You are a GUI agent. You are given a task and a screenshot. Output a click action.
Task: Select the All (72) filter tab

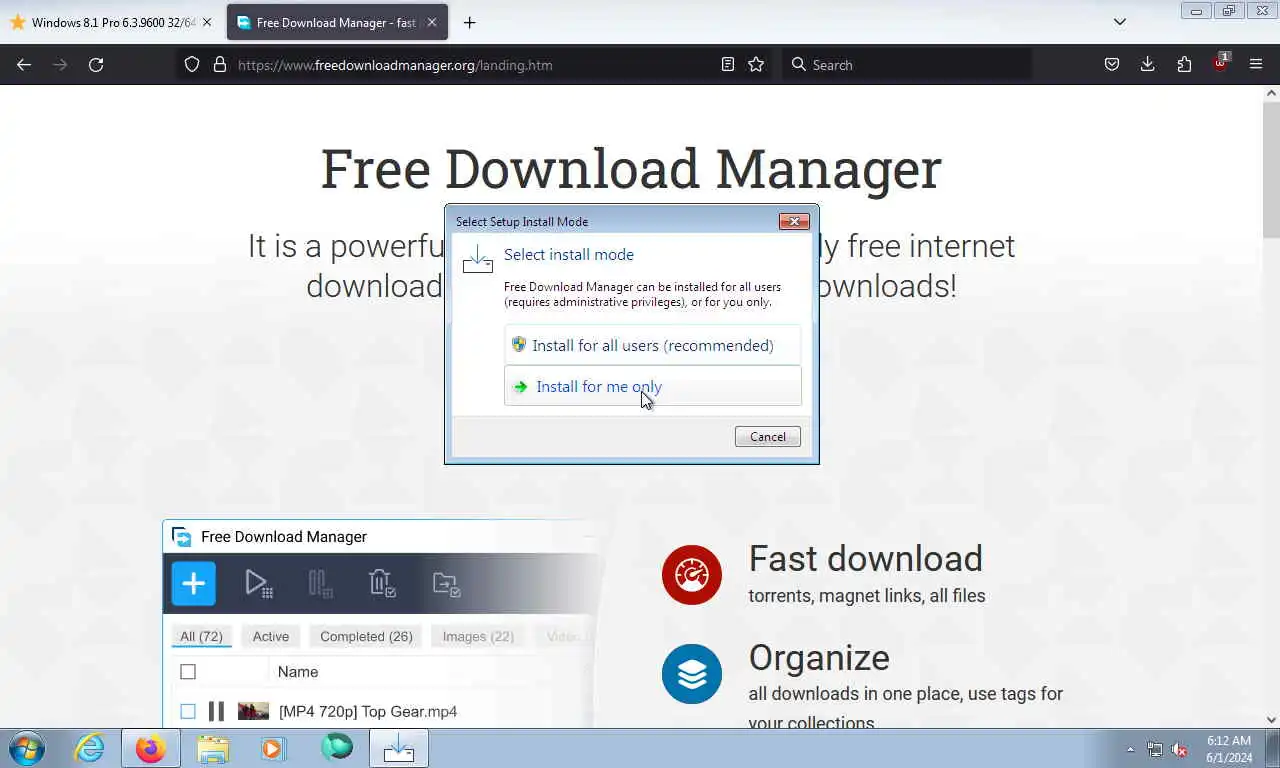tap(201, 636)
